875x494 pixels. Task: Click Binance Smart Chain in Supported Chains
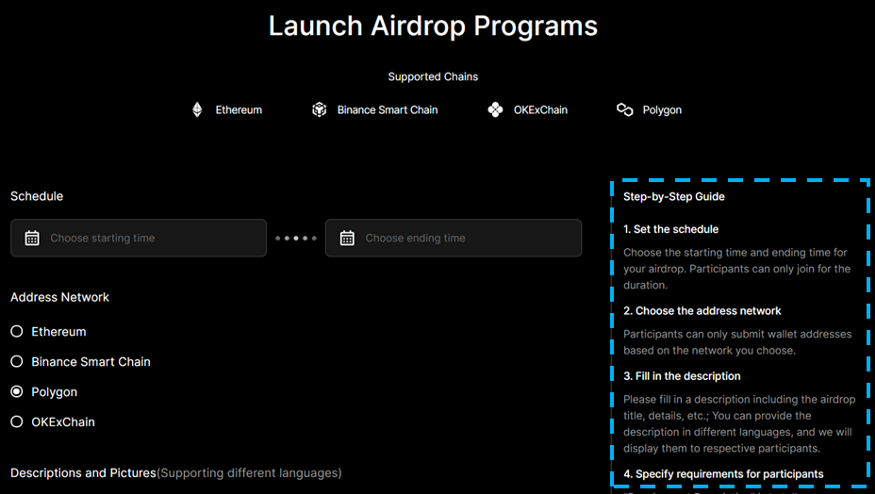tap(387, 110)
